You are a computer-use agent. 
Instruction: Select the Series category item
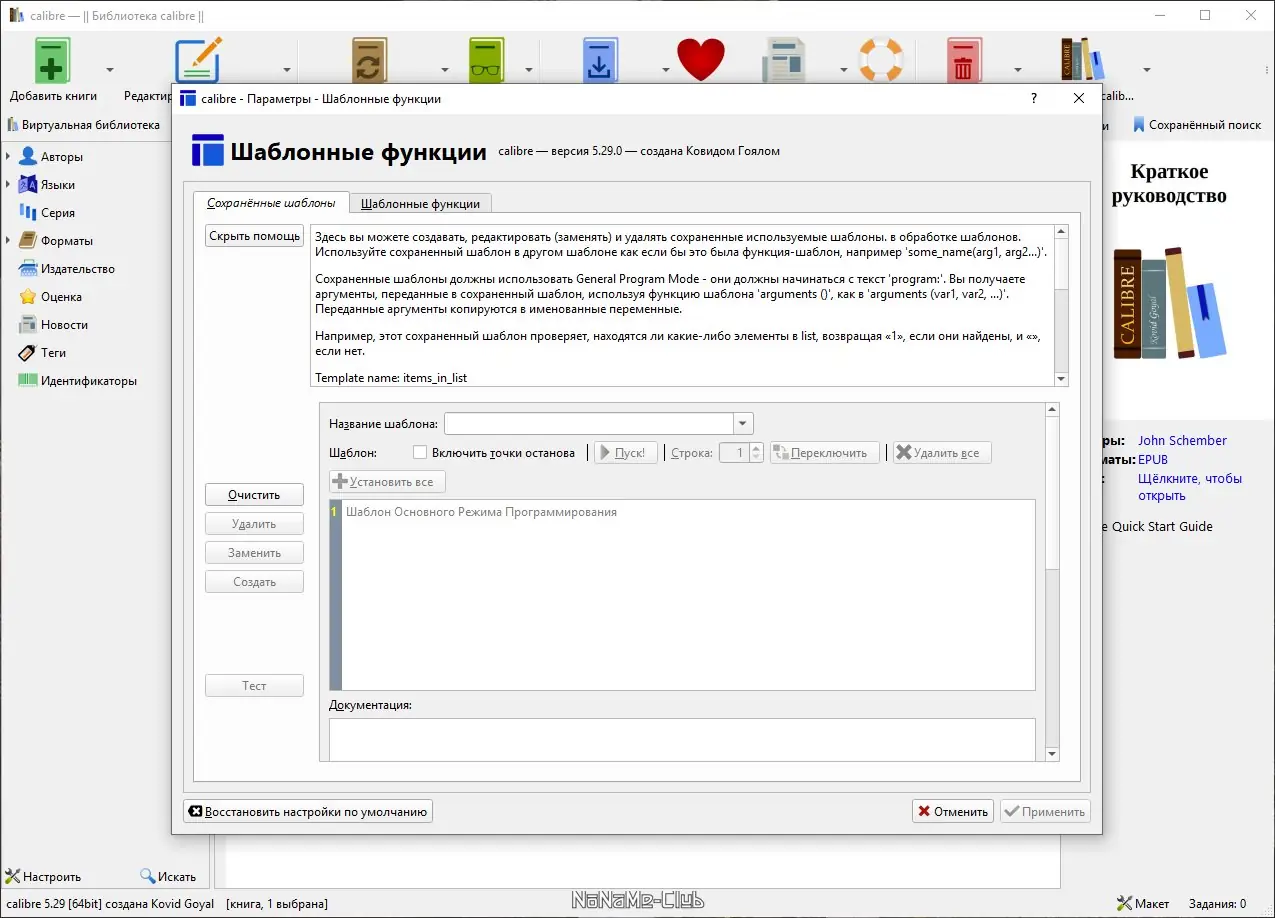[57, 213]
